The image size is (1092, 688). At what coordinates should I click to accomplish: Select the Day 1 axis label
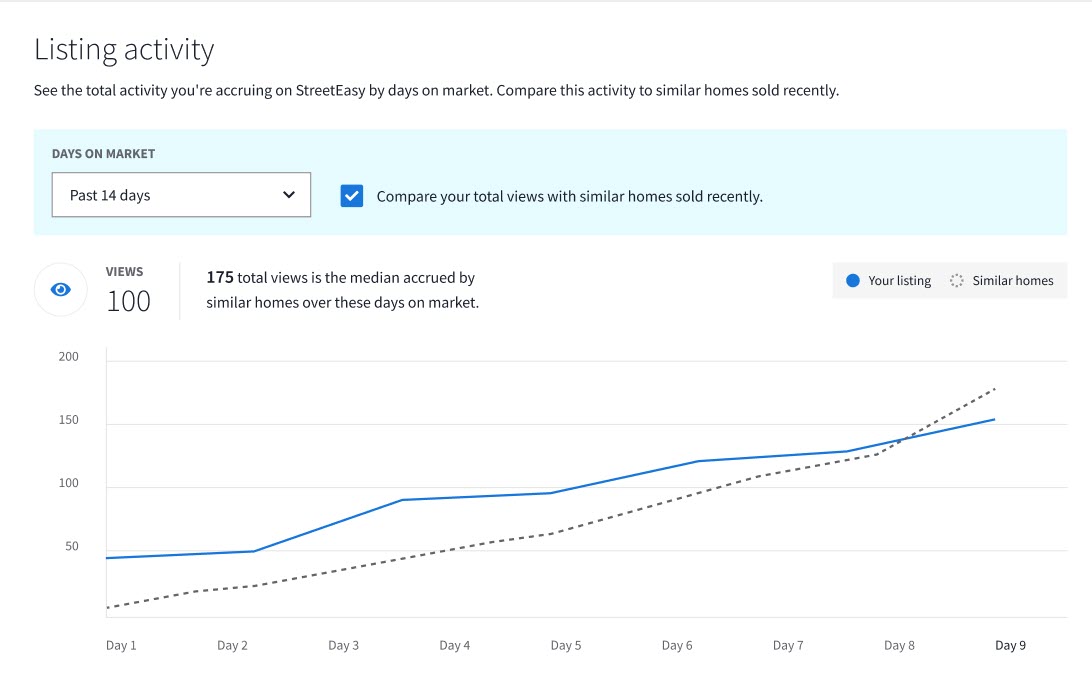coord(121,645)
